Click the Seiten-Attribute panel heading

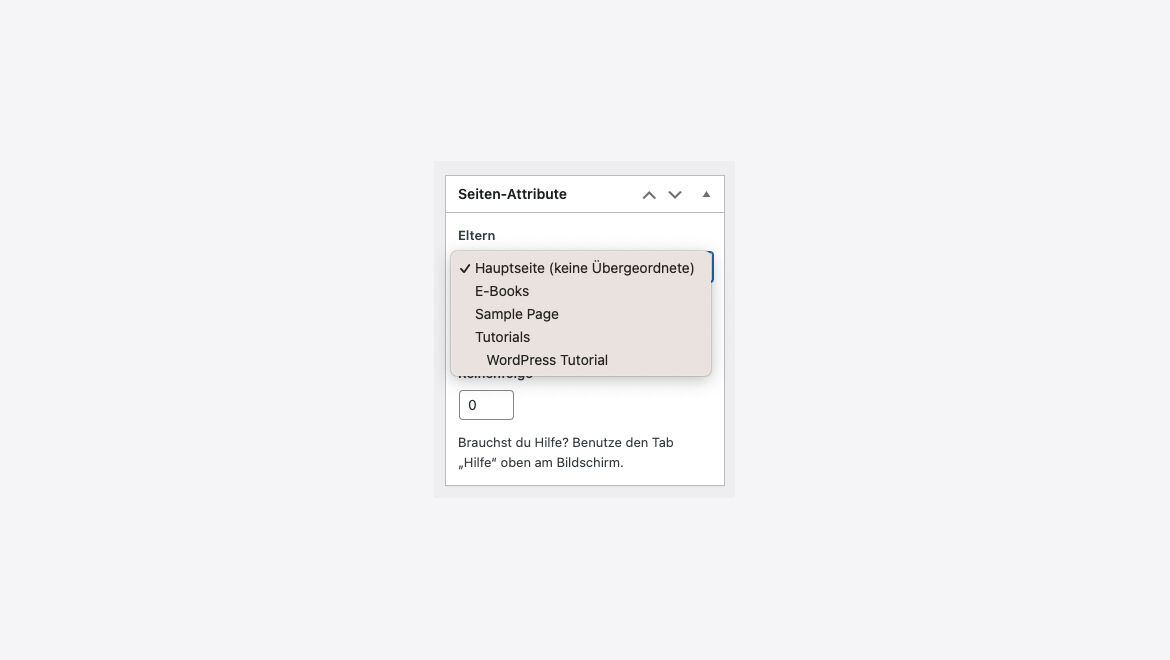tap(512, 194)
